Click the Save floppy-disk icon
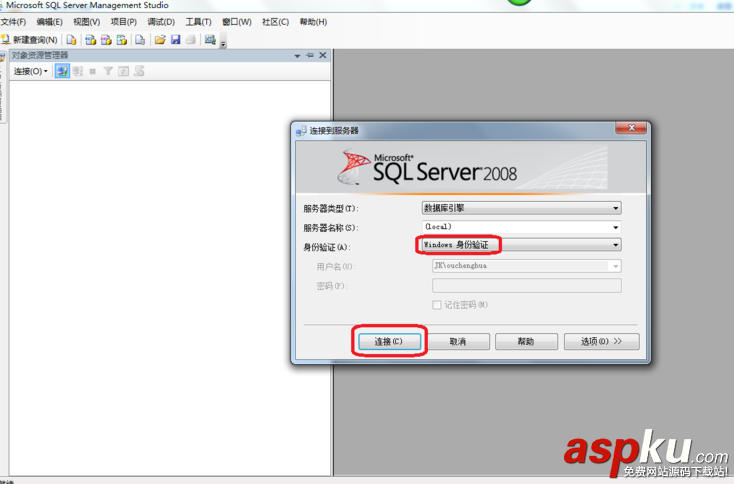 [176, 40]
